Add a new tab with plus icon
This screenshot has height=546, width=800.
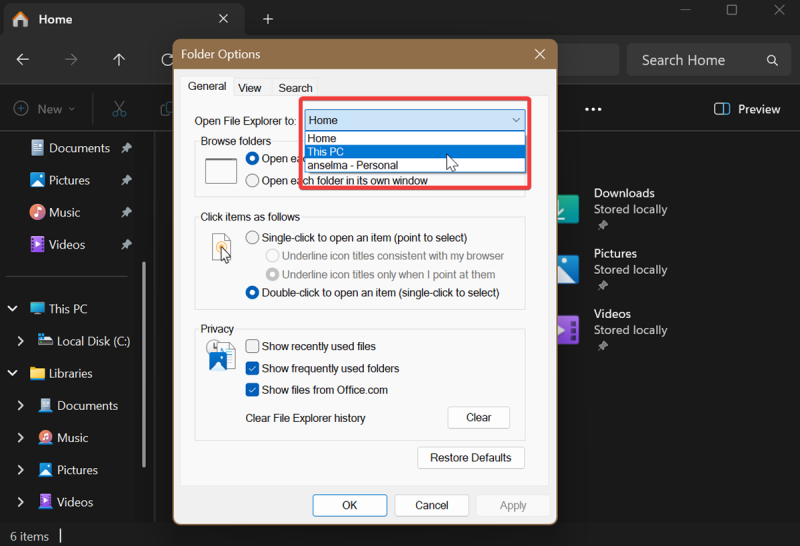(268, 19)
